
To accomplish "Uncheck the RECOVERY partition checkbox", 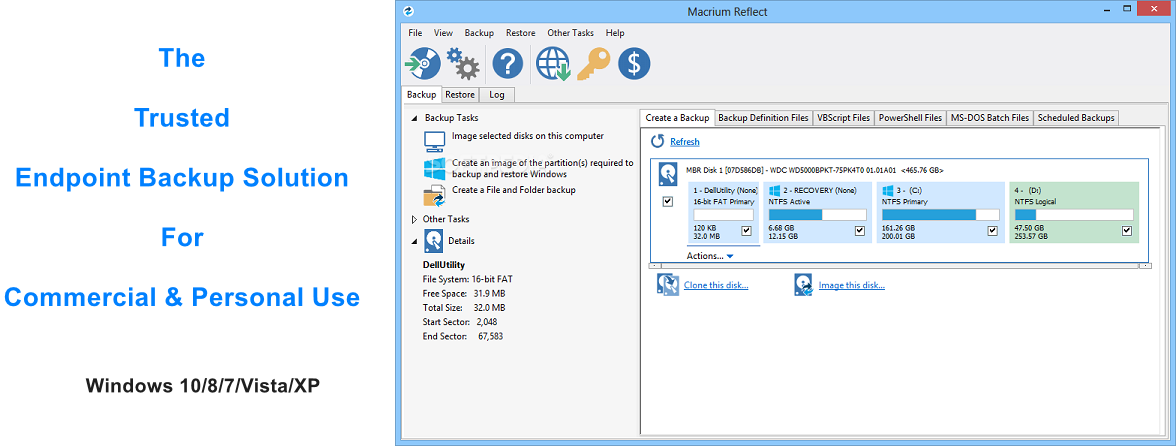I will point(860,231).
